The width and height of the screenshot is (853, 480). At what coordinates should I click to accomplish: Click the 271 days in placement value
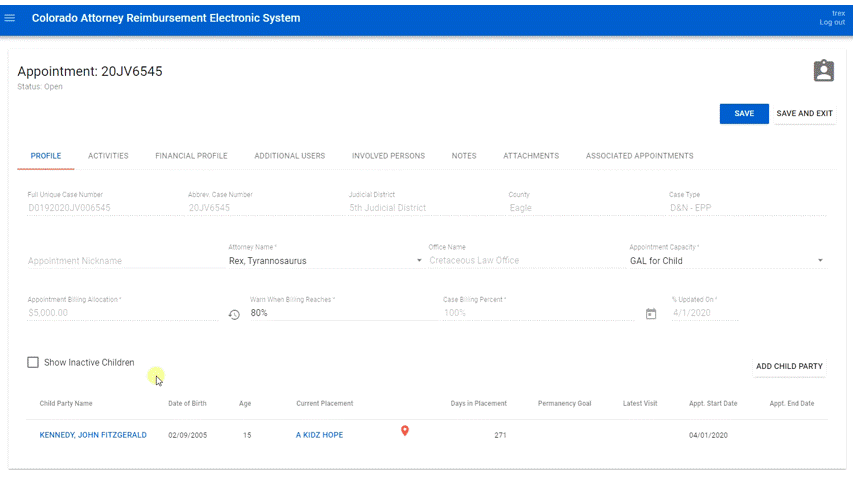tap(500, 435)
